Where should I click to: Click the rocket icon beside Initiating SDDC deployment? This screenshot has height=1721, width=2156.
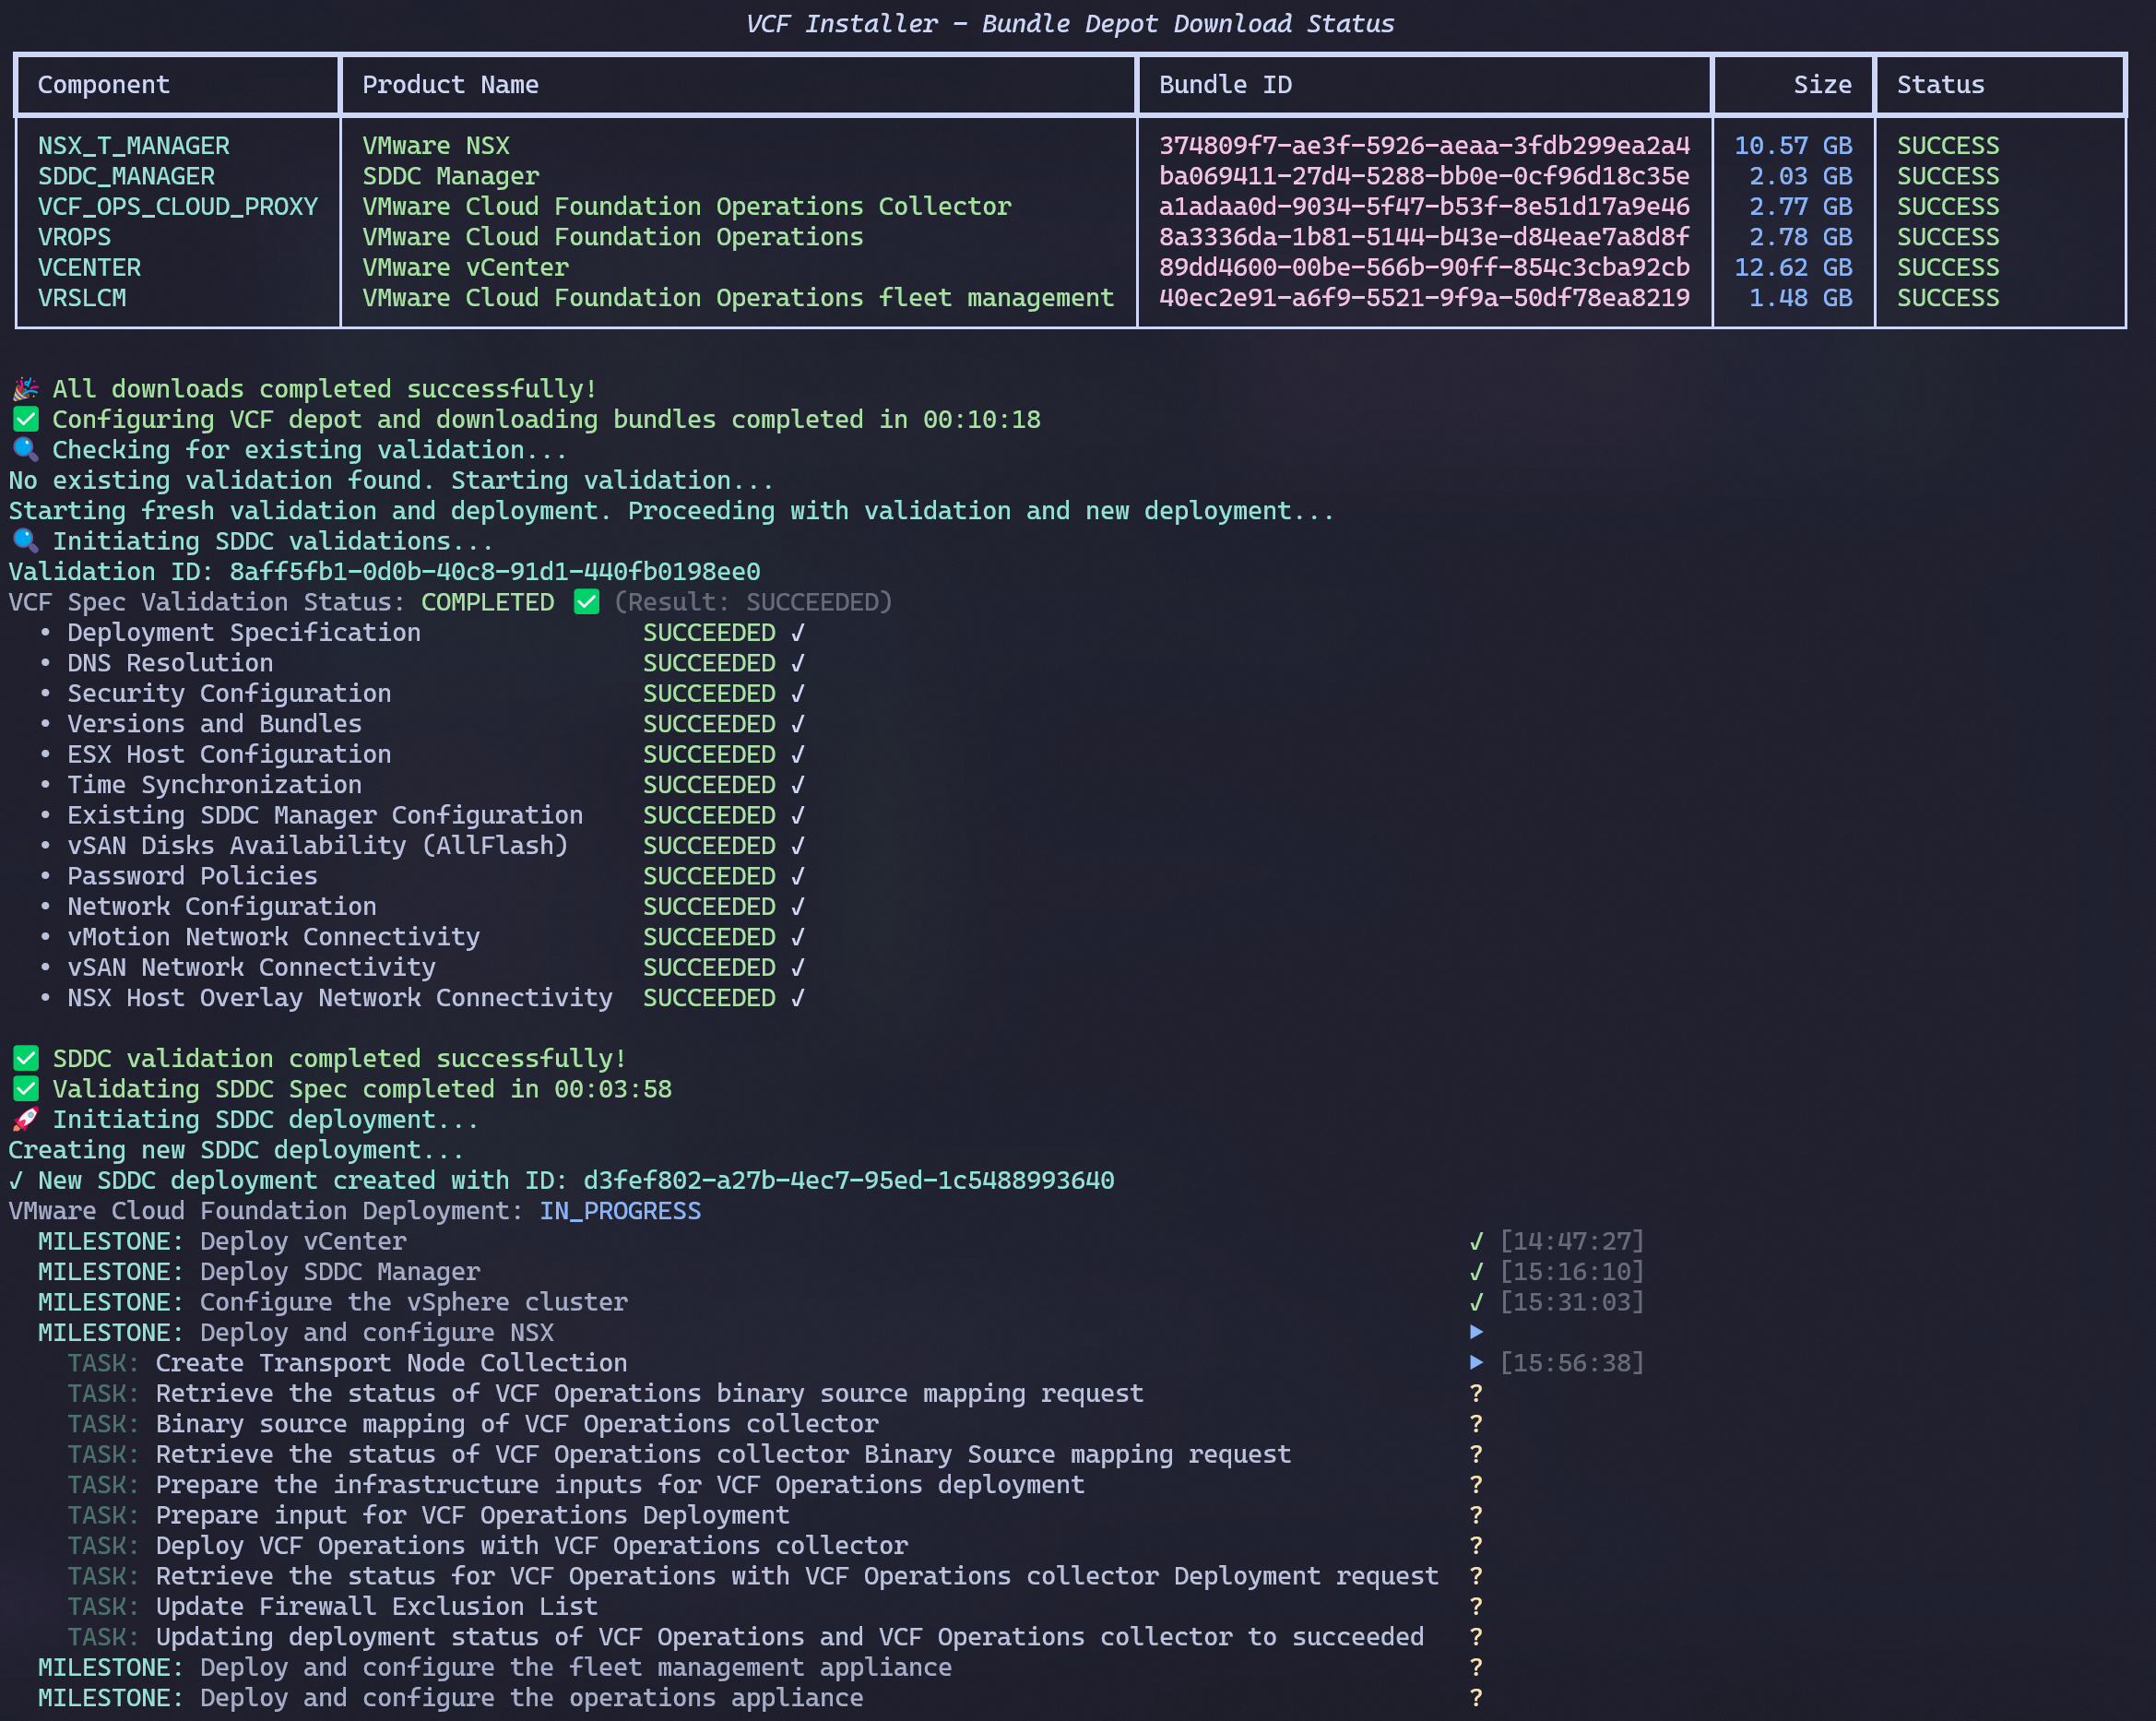click(25, 1119)
